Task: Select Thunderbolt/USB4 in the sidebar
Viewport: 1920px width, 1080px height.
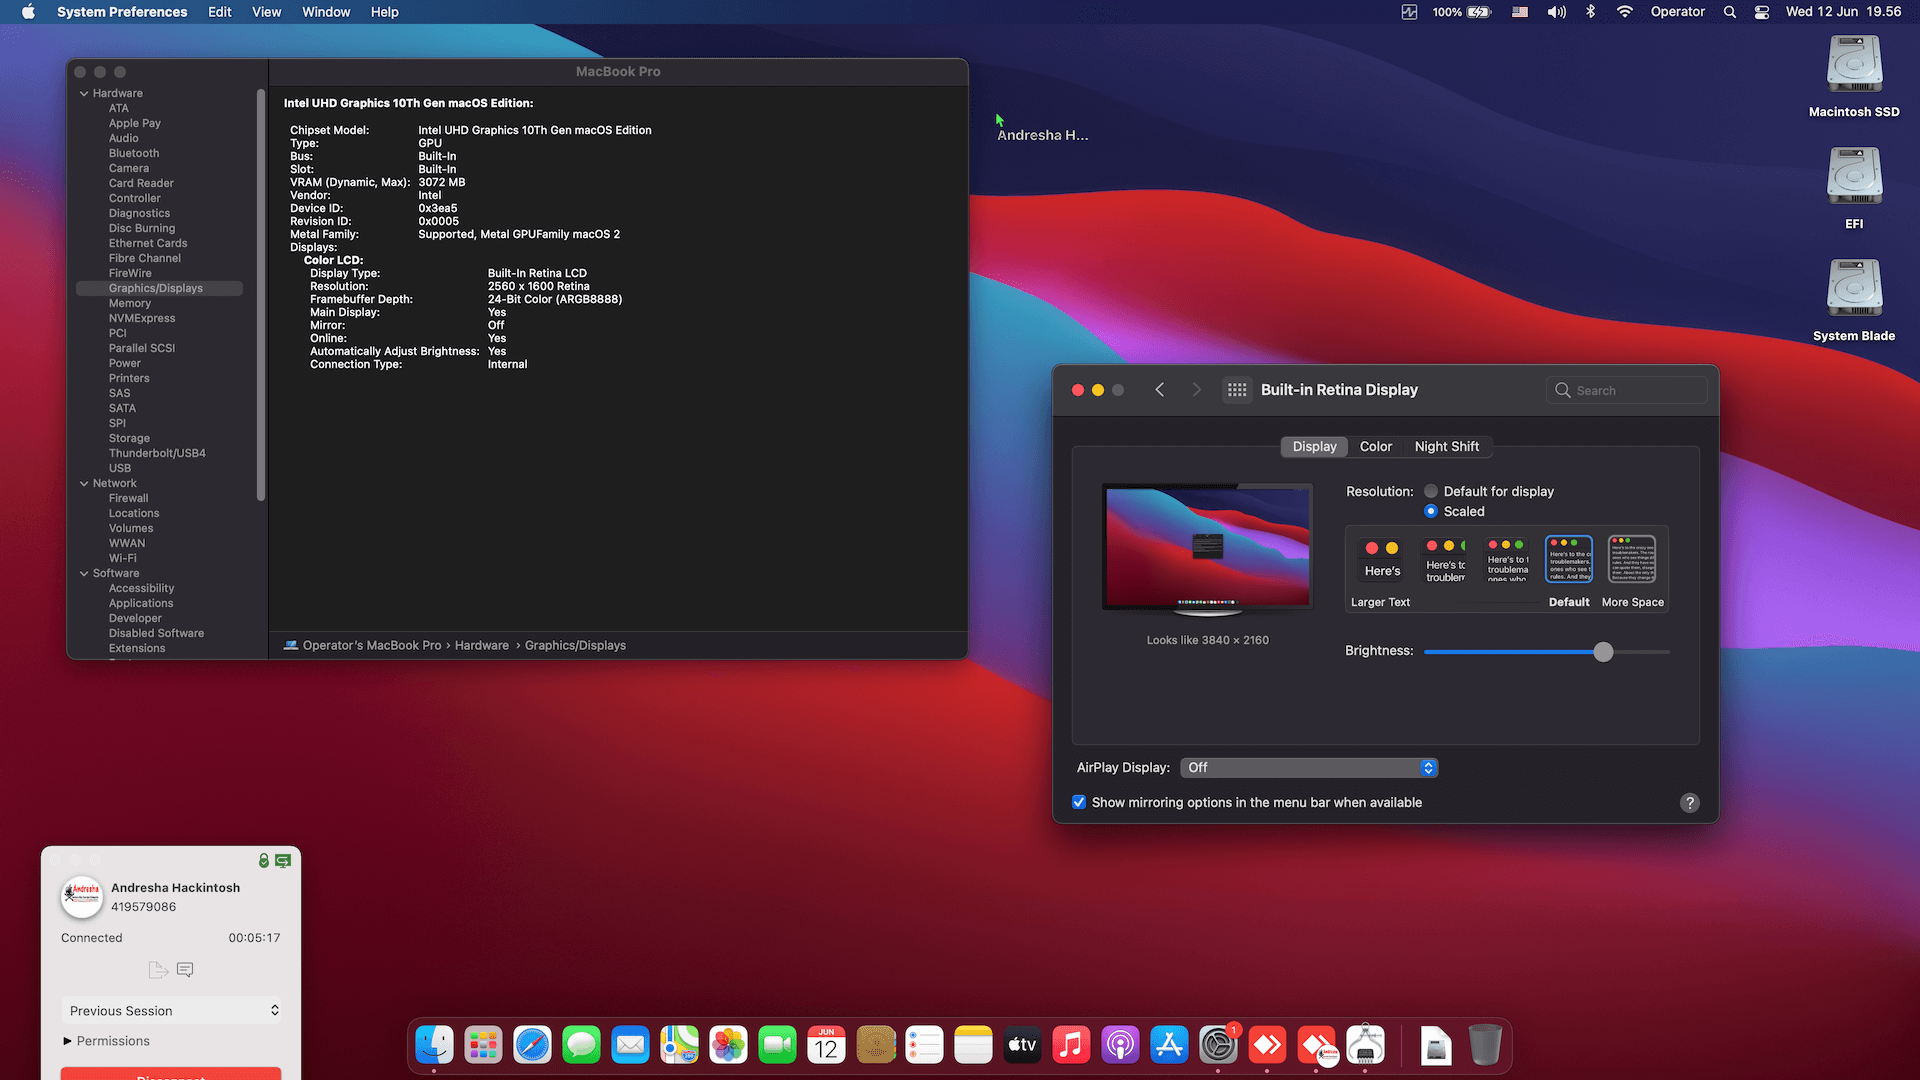Action: (x=157, y=453)
